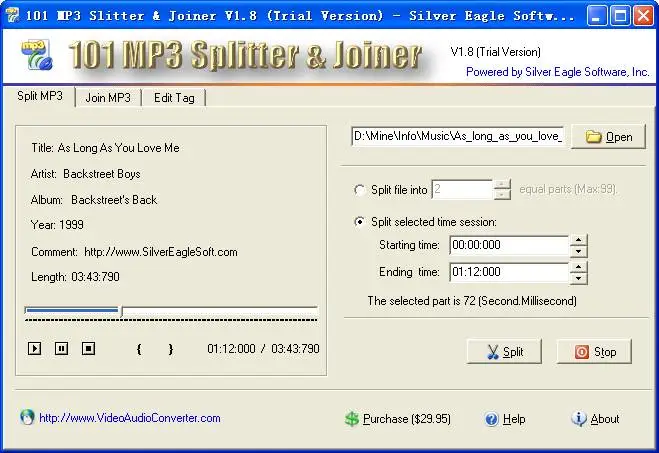Click the Starting time input field
This screenshot has width=659, height=453.
pos(509,245)
